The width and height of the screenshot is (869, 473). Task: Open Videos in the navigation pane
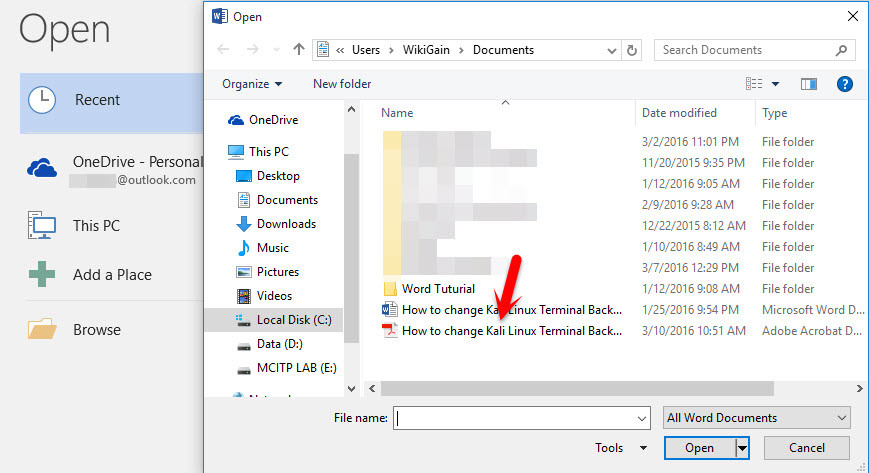264,296
